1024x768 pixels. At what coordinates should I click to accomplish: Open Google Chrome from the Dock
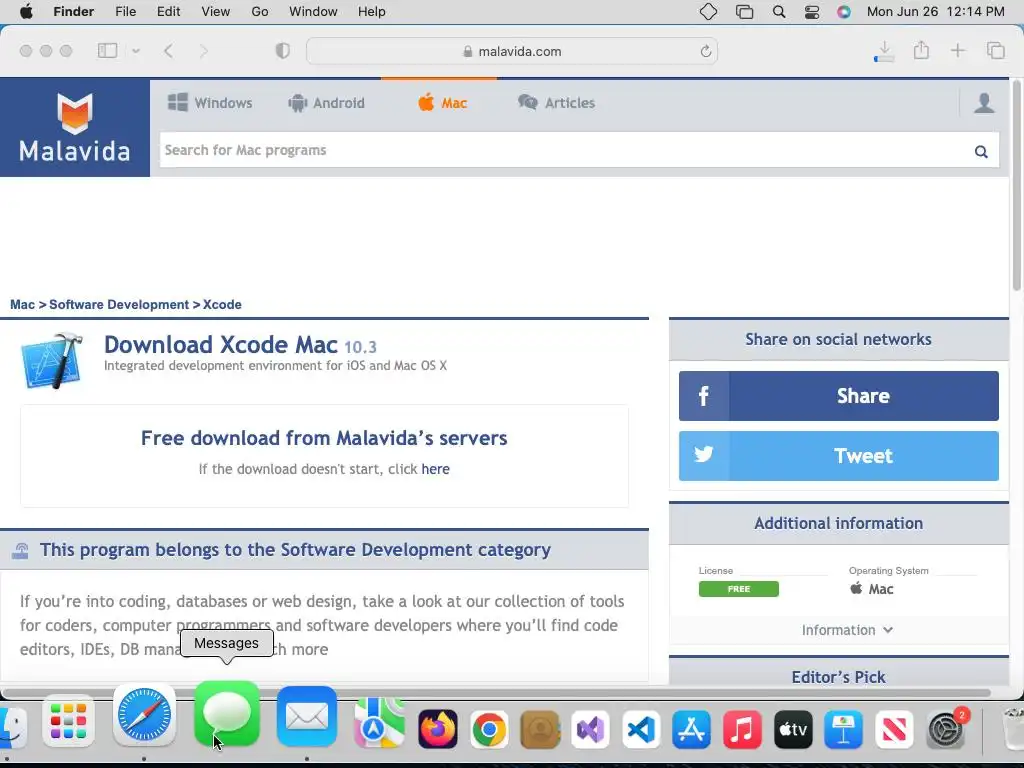pyautogui.click(x=489, y=729)
